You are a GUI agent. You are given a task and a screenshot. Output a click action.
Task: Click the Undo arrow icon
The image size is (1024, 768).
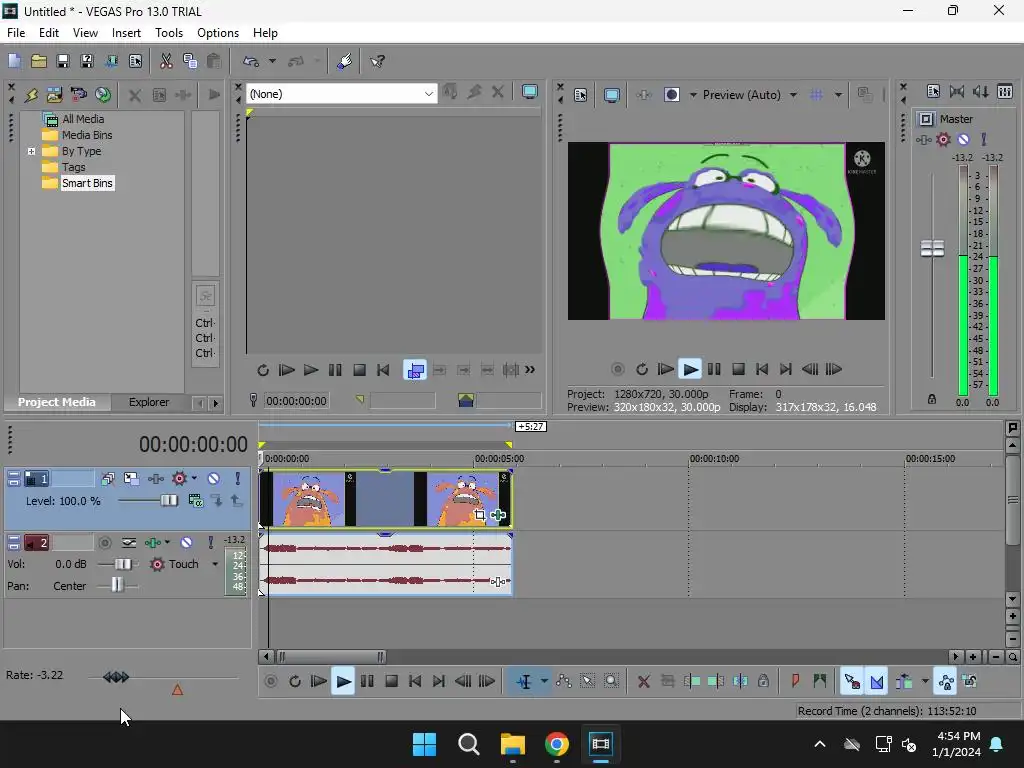[x=251, y=61]
